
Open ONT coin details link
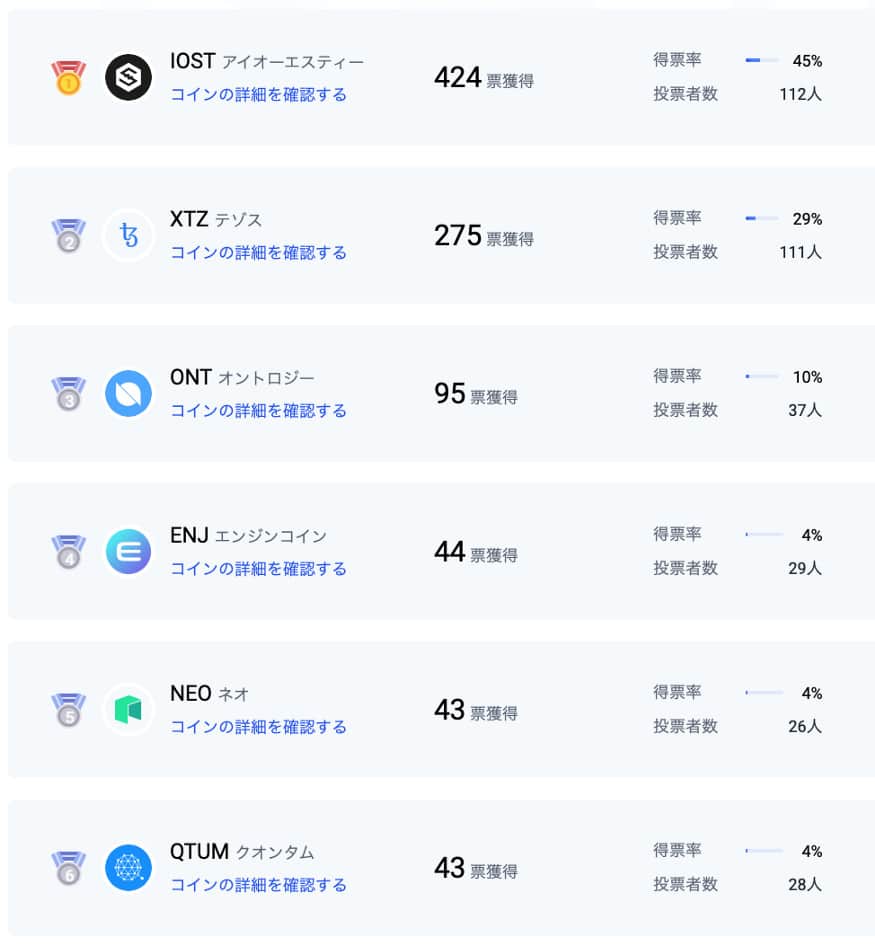[259, 410]
